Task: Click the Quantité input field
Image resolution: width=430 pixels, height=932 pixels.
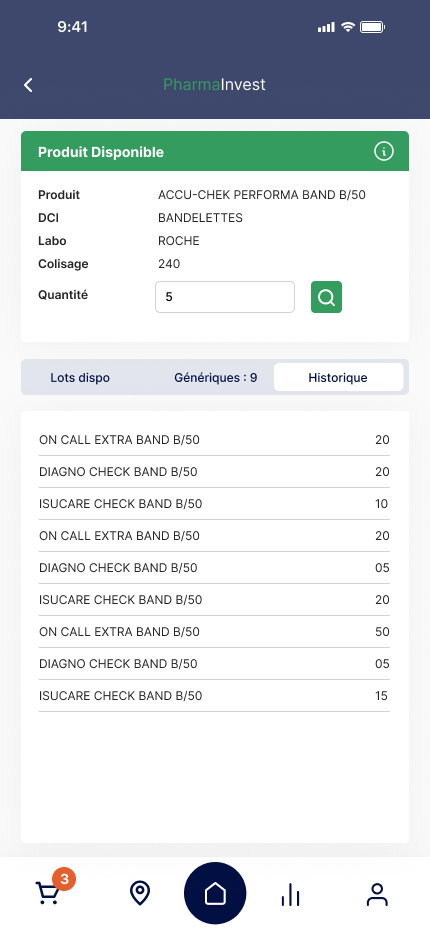Action: (x=225, y=297)
